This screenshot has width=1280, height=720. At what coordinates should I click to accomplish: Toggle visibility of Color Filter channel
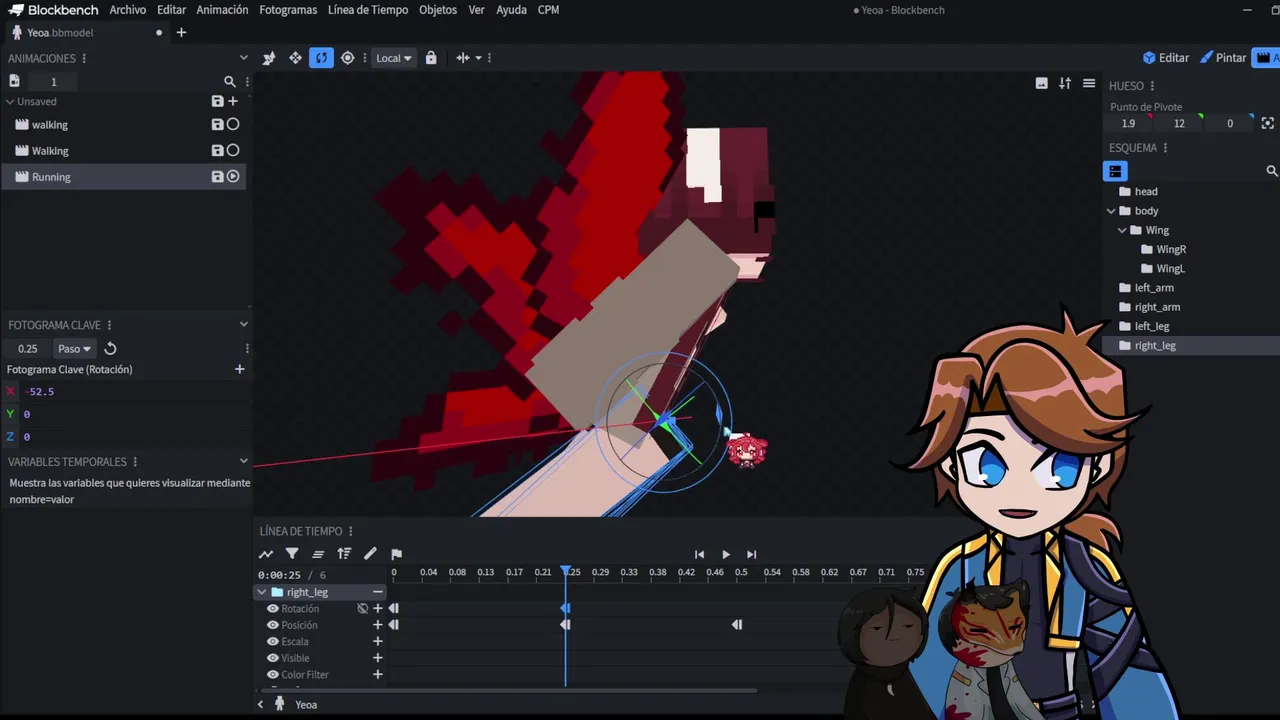(x=272, y=675)
